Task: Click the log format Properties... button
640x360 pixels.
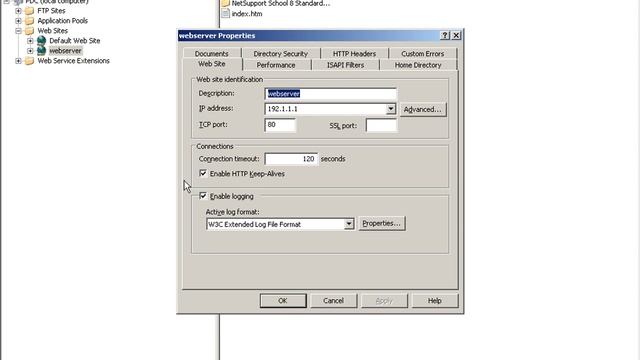Action: click(x=382, y=224)
